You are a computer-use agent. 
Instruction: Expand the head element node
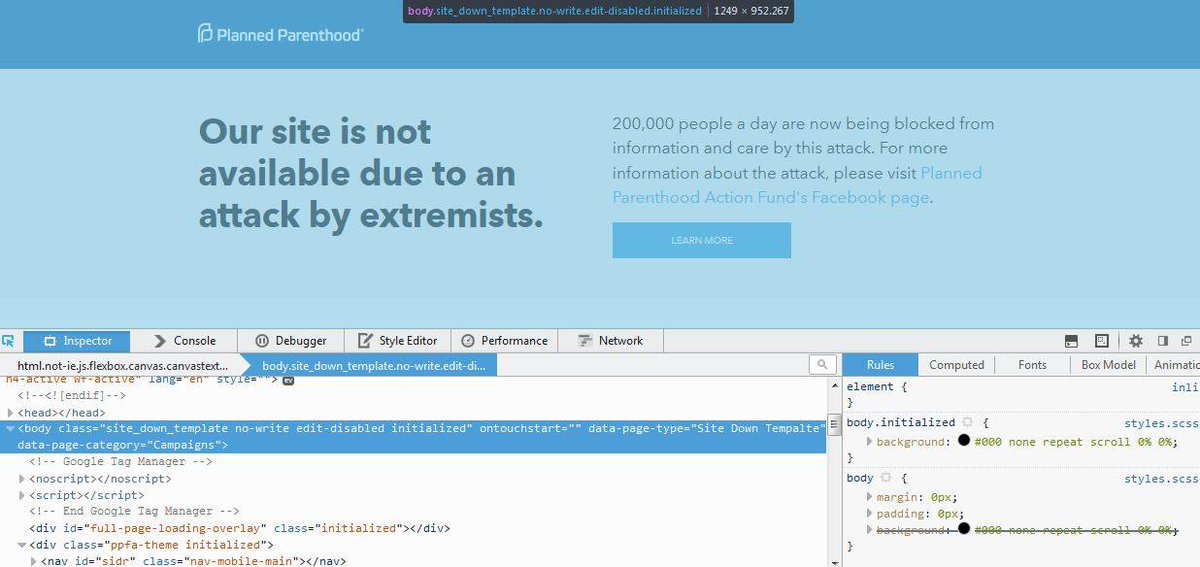click(x=10, y=413)
